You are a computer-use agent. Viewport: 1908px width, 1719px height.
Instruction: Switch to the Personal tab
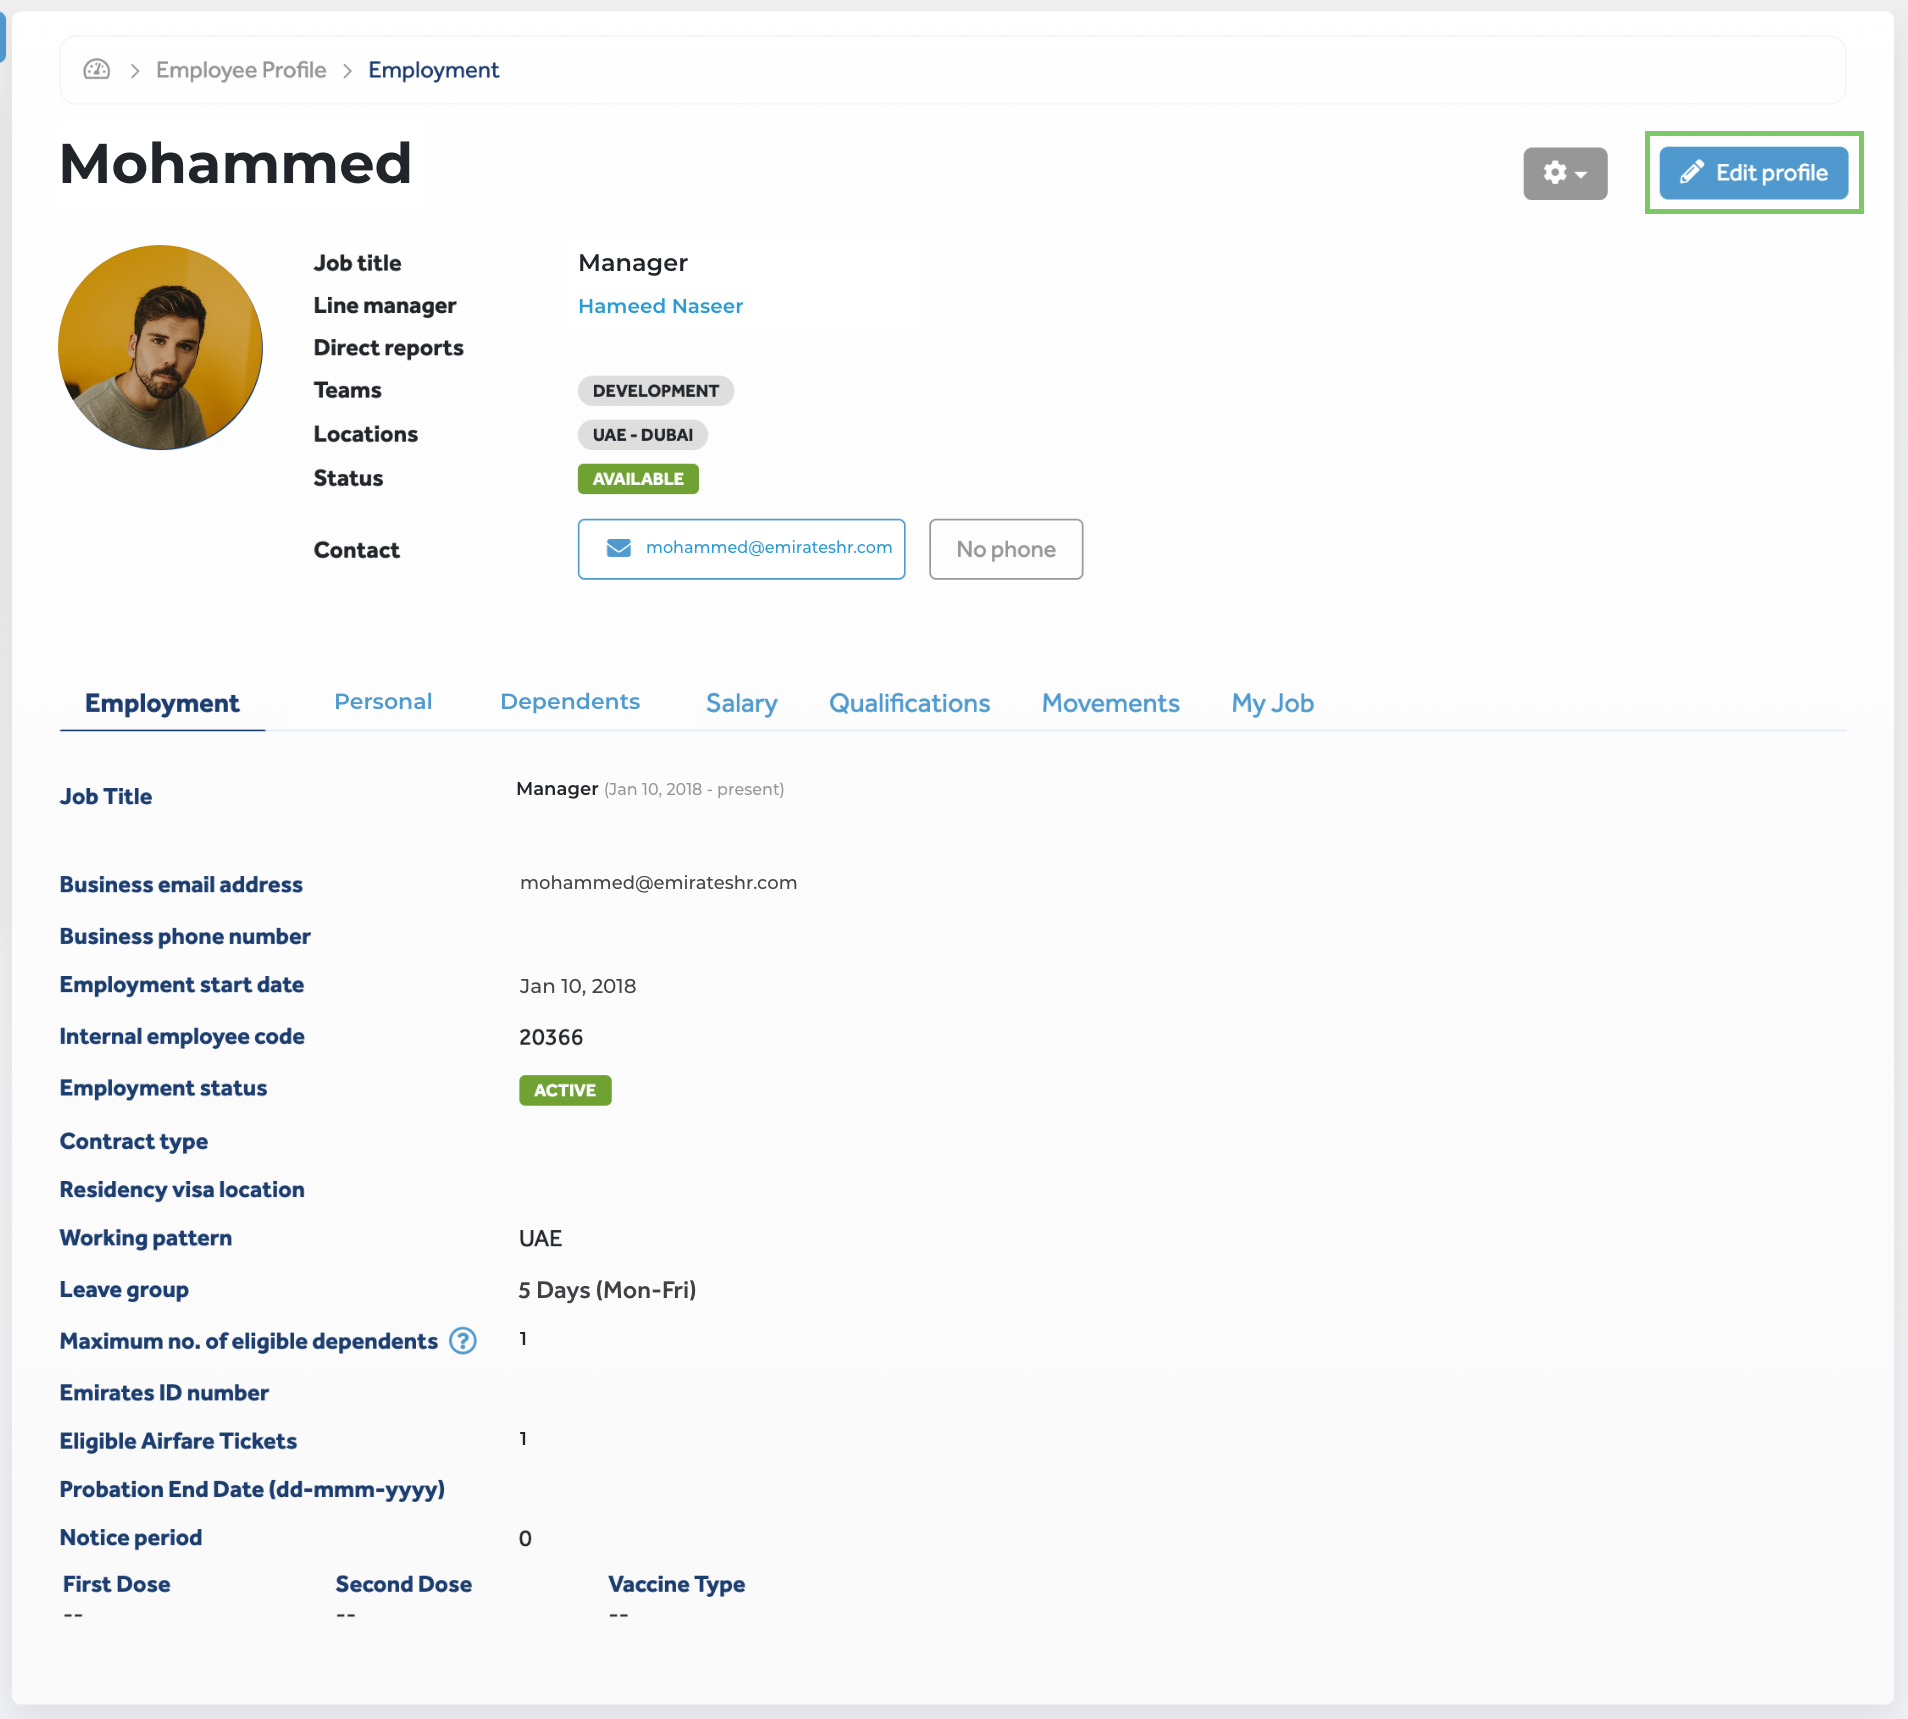[383, 702]
